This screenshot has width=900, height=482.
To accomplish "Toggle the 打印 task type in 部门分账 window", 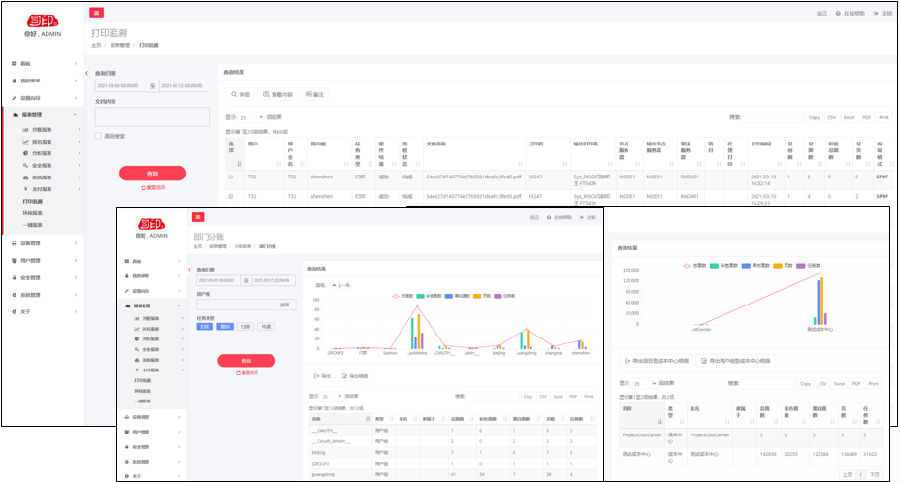I will click(x=205, y=326).
